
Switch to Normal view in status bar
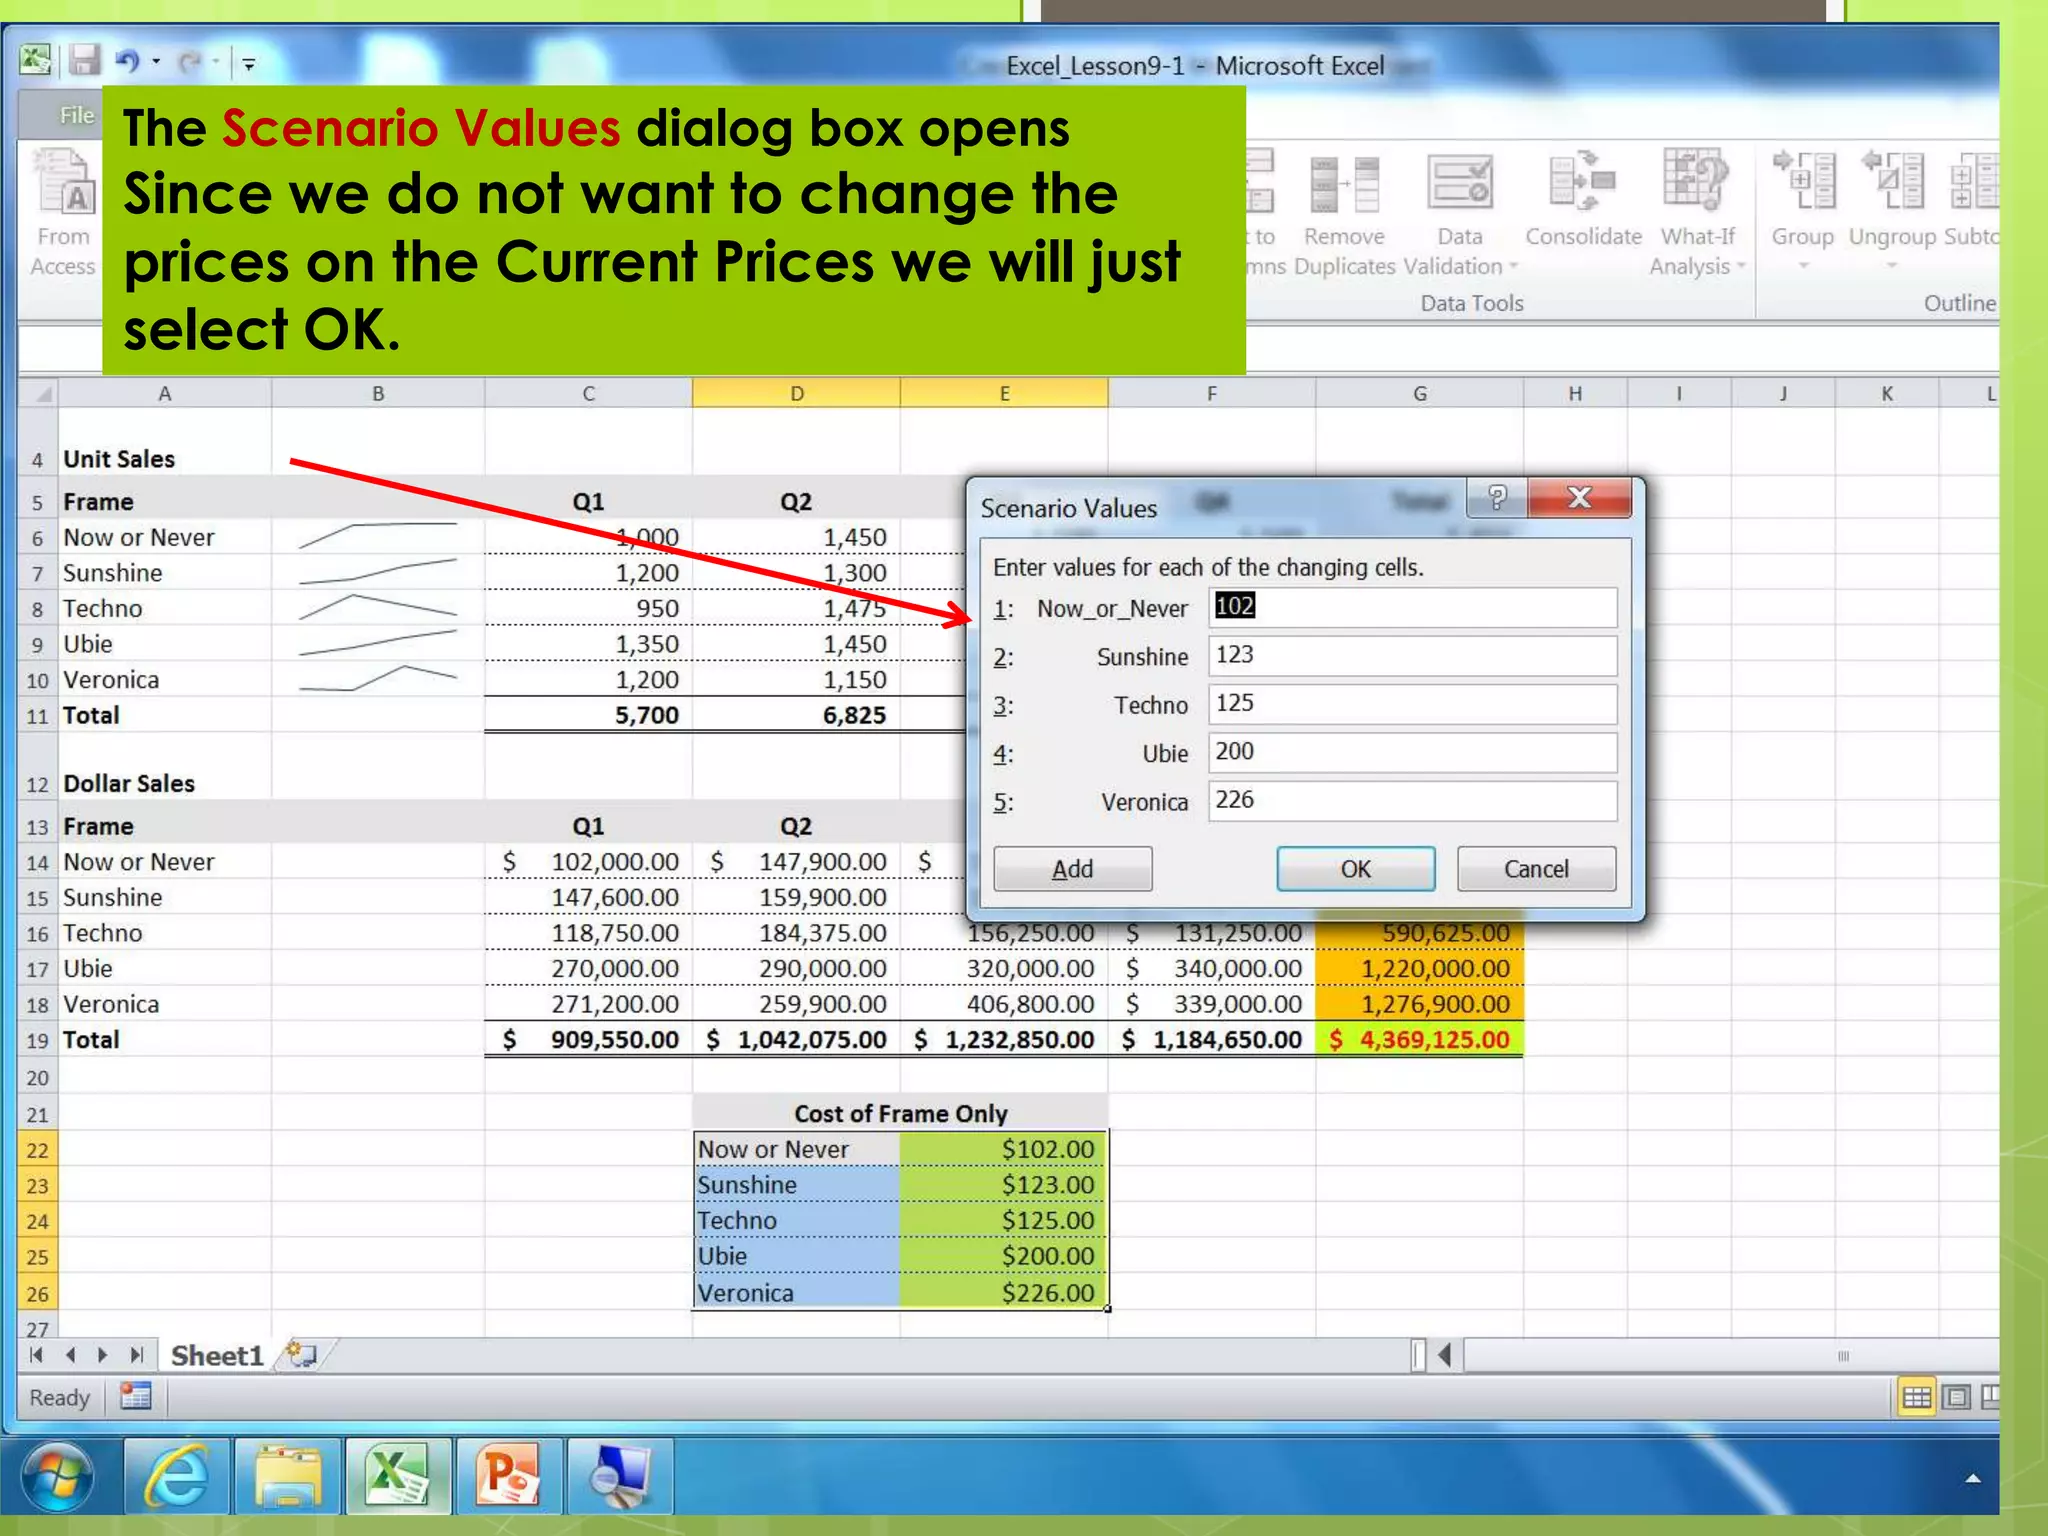(x=1916, y=1397)
